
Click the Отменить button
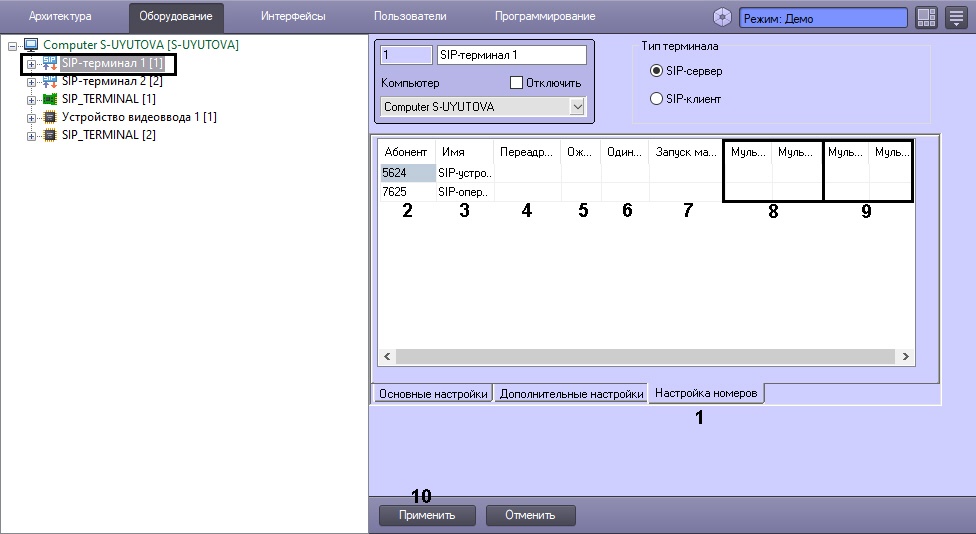(530, 515)
